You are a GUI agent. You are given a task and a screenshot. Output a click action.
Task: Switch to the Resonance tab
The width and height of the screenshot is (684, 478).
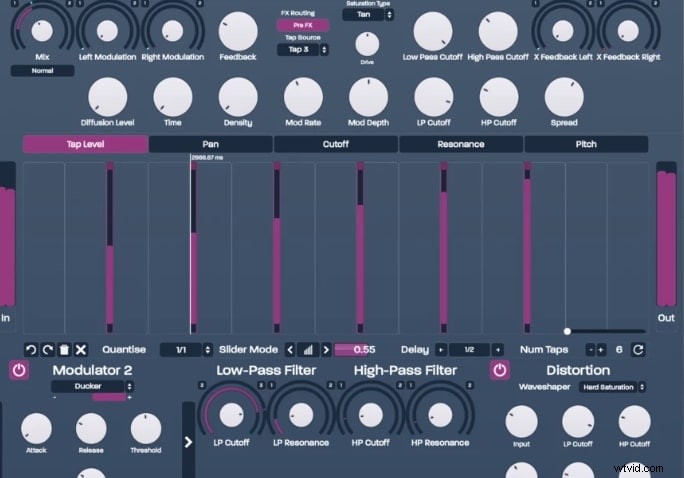461,144
